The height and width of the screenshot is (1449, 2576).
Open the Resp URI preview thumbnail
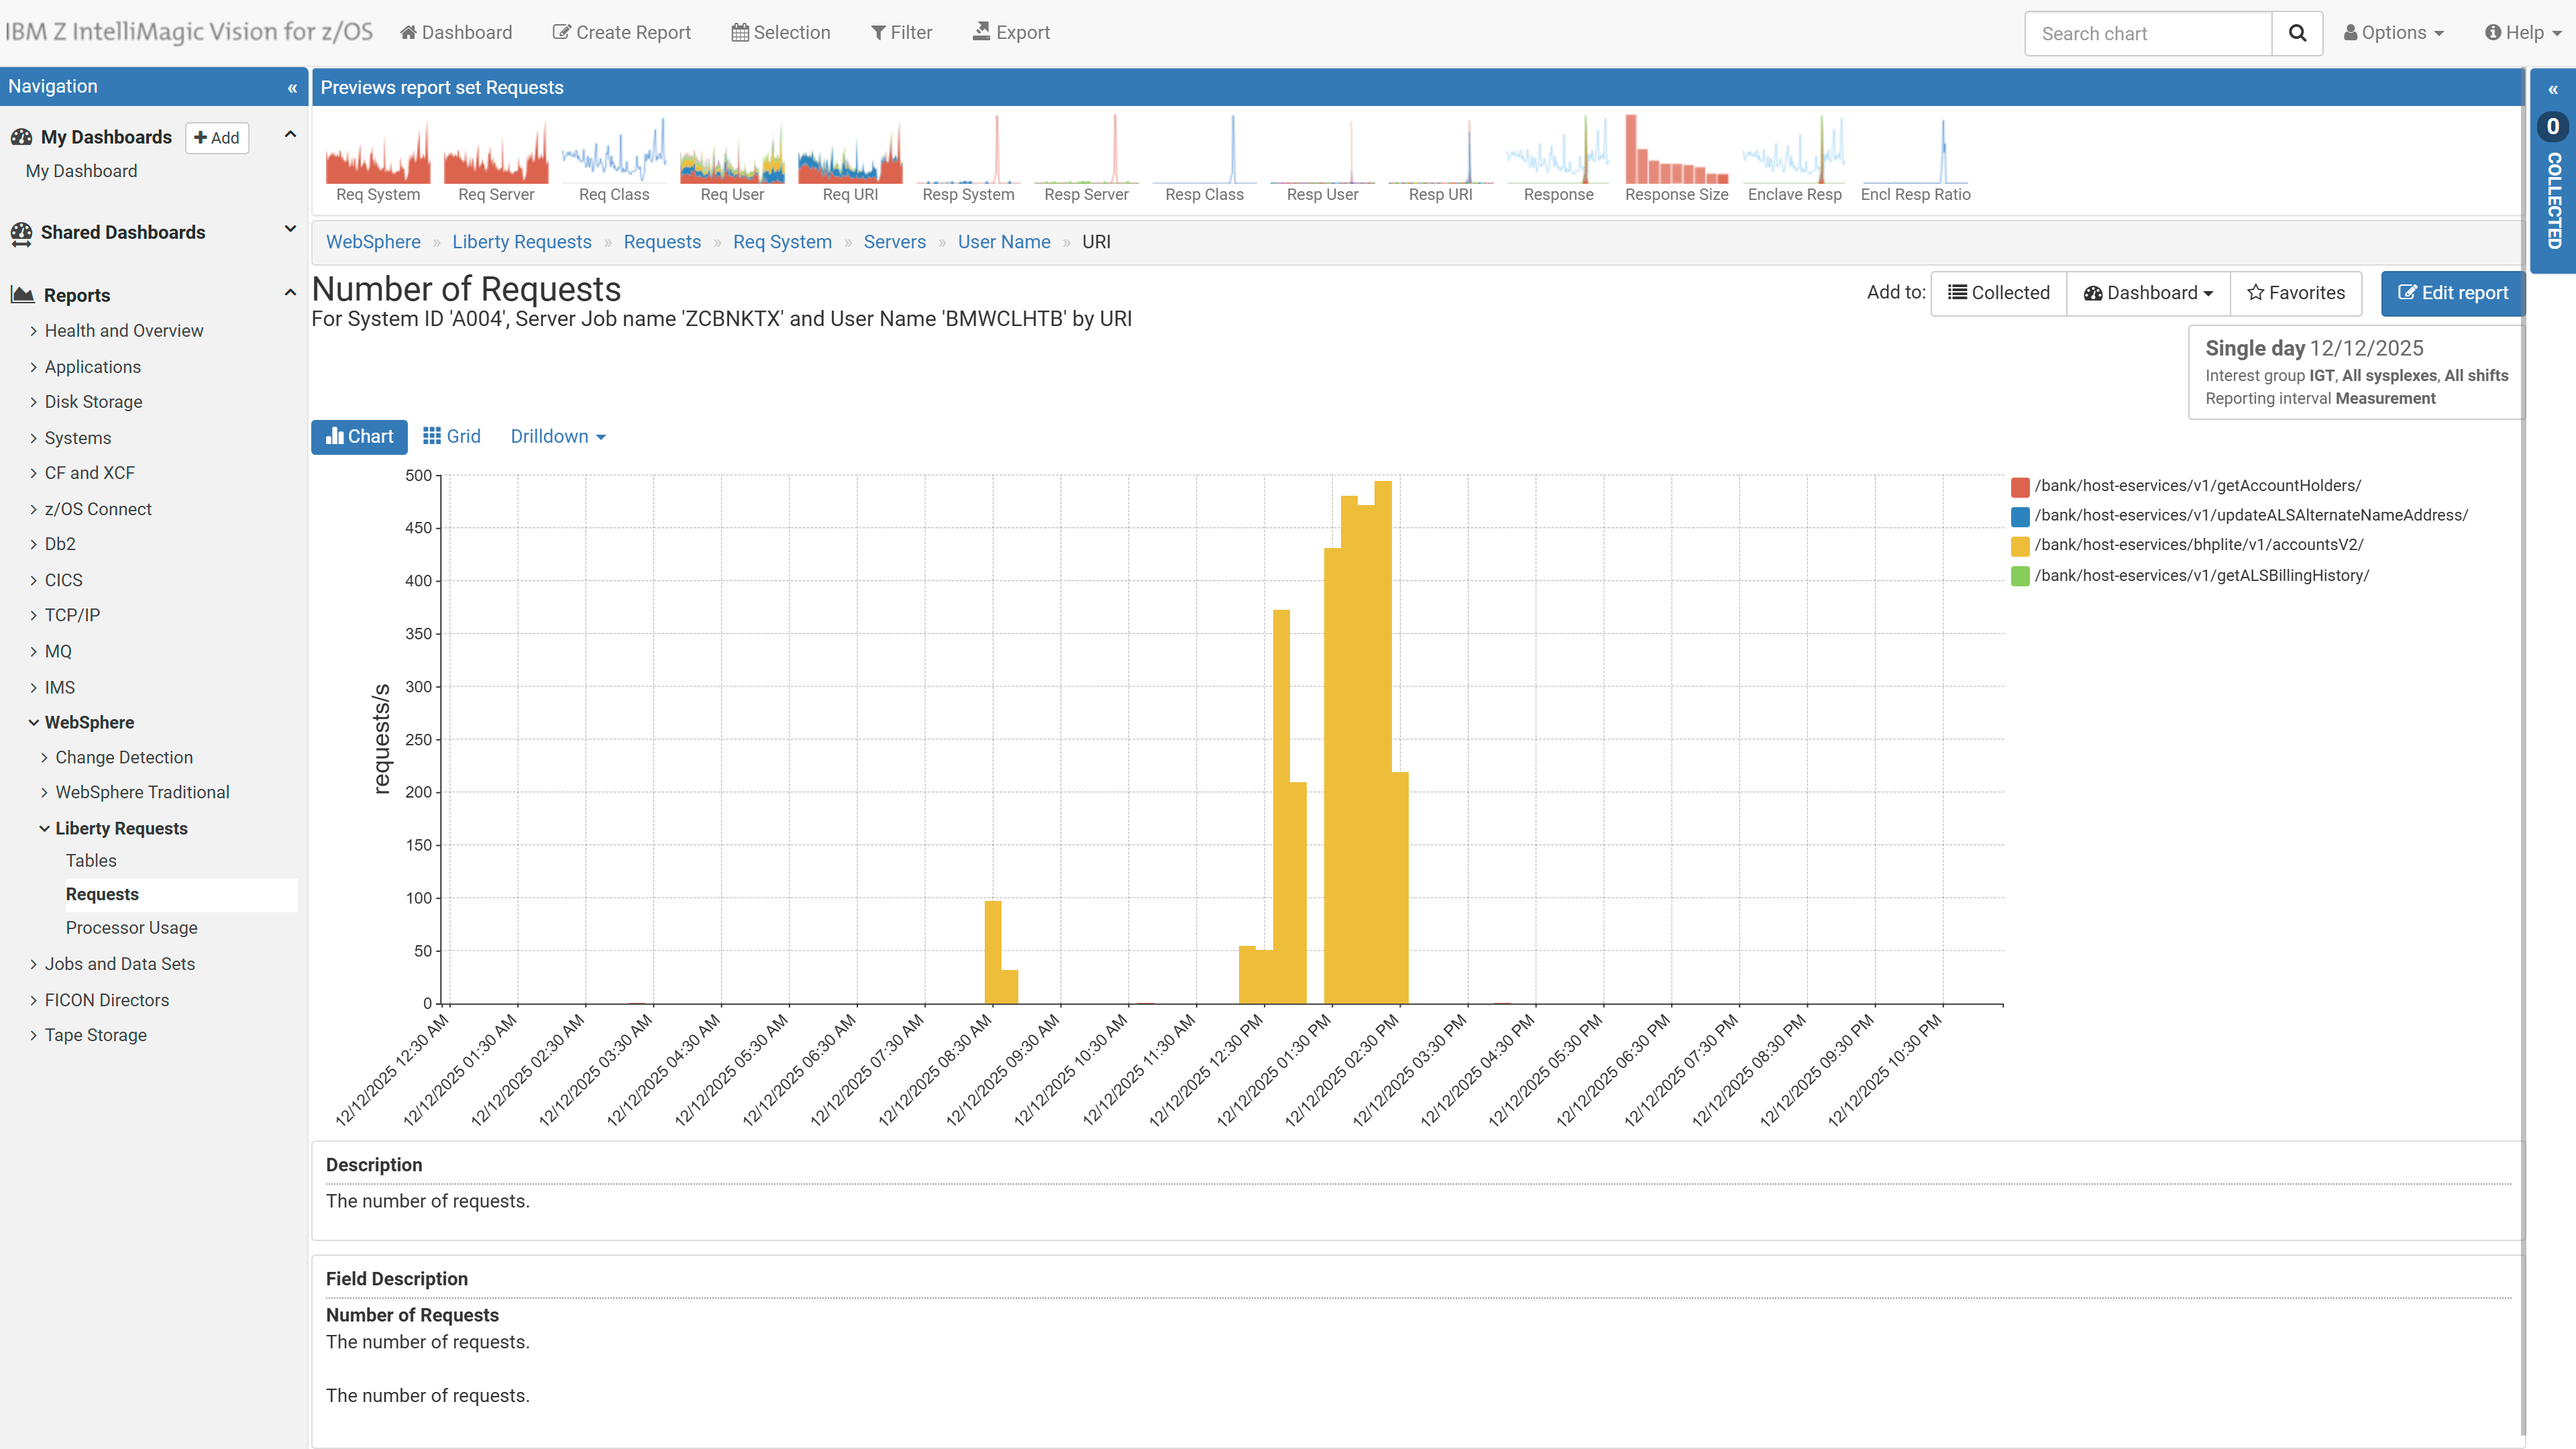1440,159
